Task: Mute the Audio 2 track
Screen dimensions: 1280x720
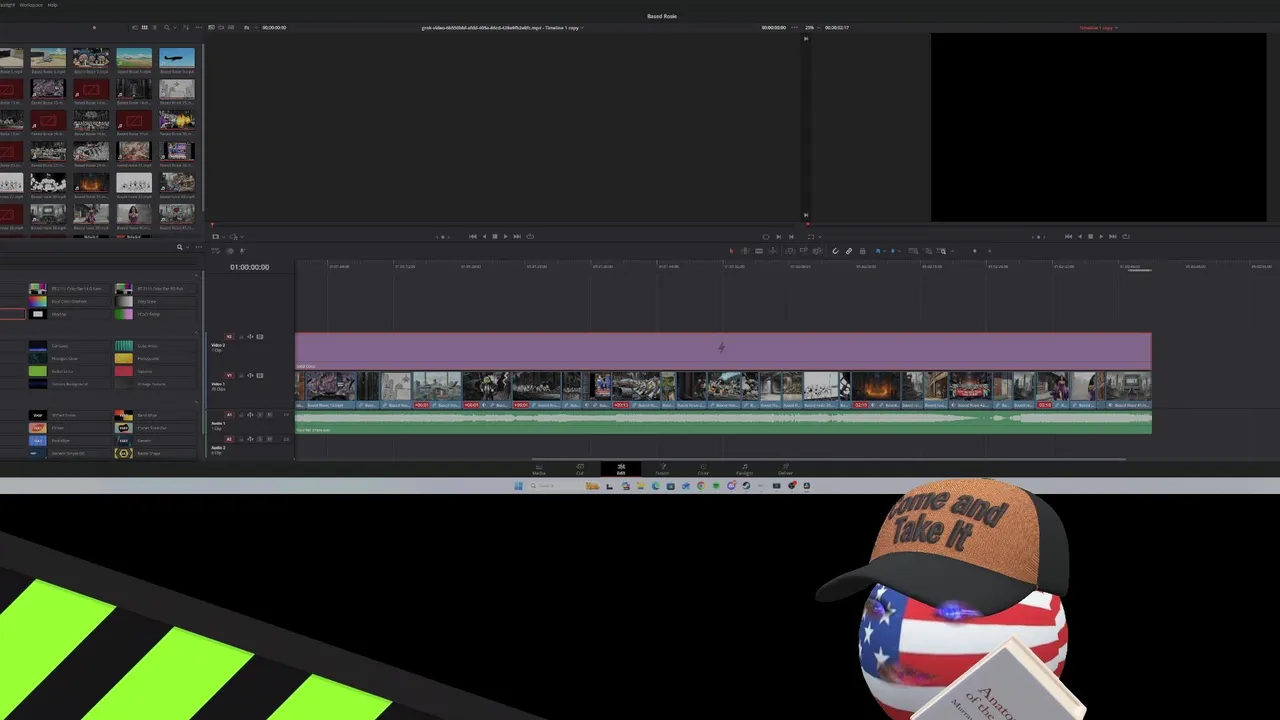Action: coord(269,439)
